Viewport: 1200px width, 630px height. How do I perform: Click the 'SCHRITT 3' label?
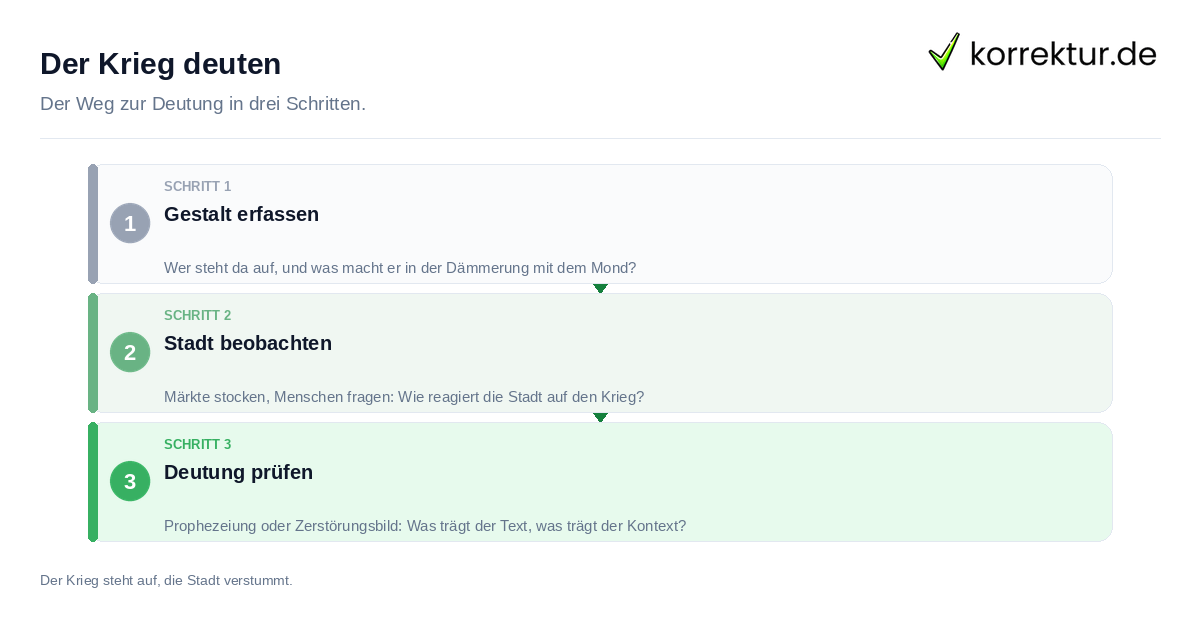tap(198, 445)
